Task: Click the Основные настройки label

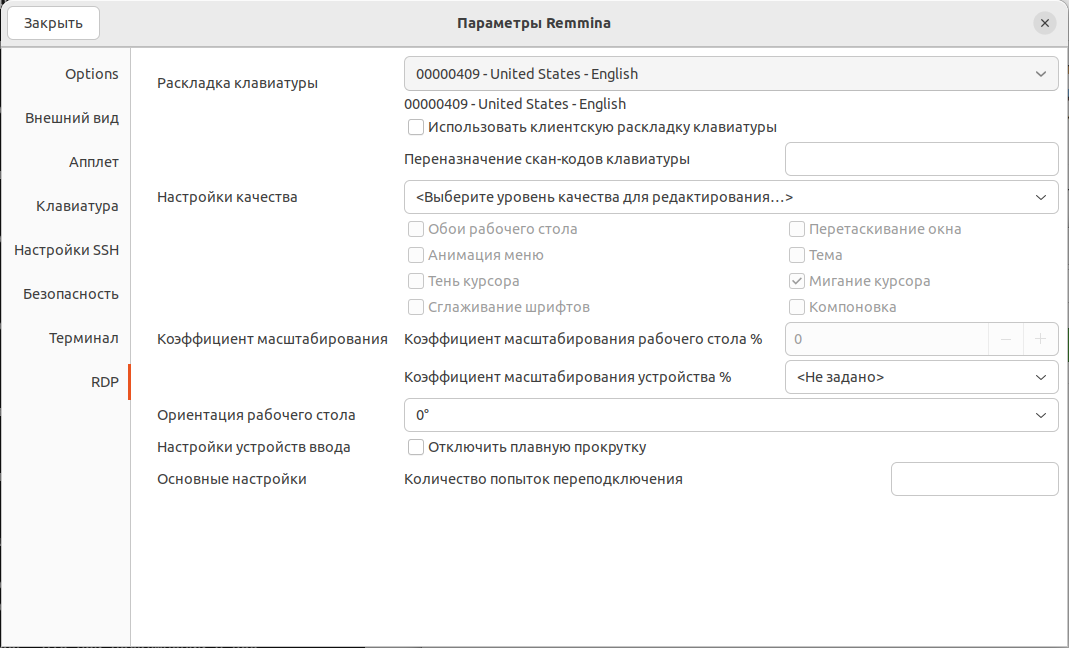Action: [232, 479]
